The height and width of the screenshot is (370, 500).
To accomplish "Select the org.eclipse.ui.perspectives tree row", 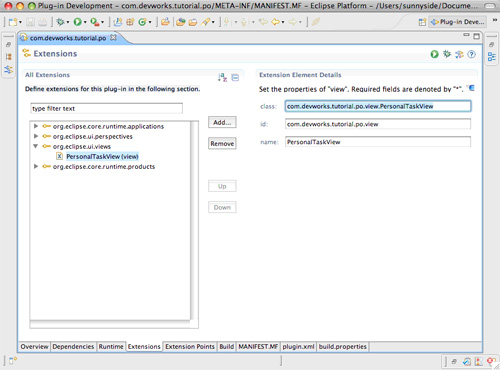I will [x=93, y=136].
